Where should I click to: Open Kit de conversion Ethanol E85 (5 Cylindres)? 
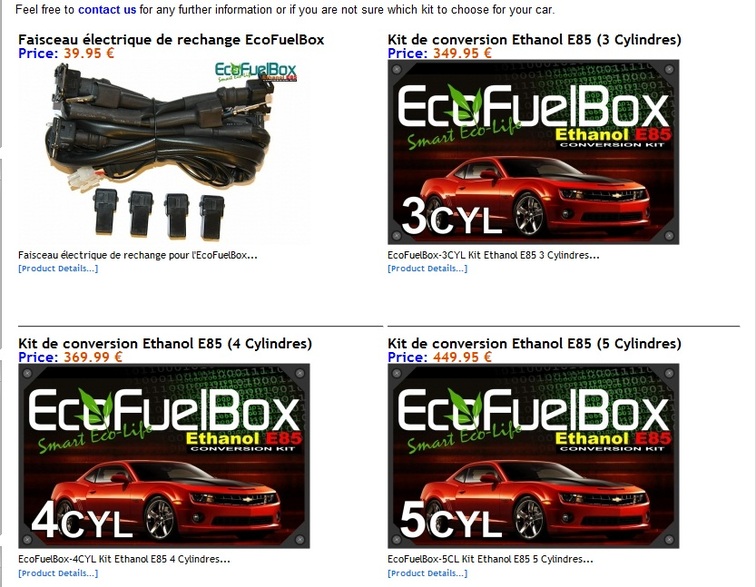(534, 343)
